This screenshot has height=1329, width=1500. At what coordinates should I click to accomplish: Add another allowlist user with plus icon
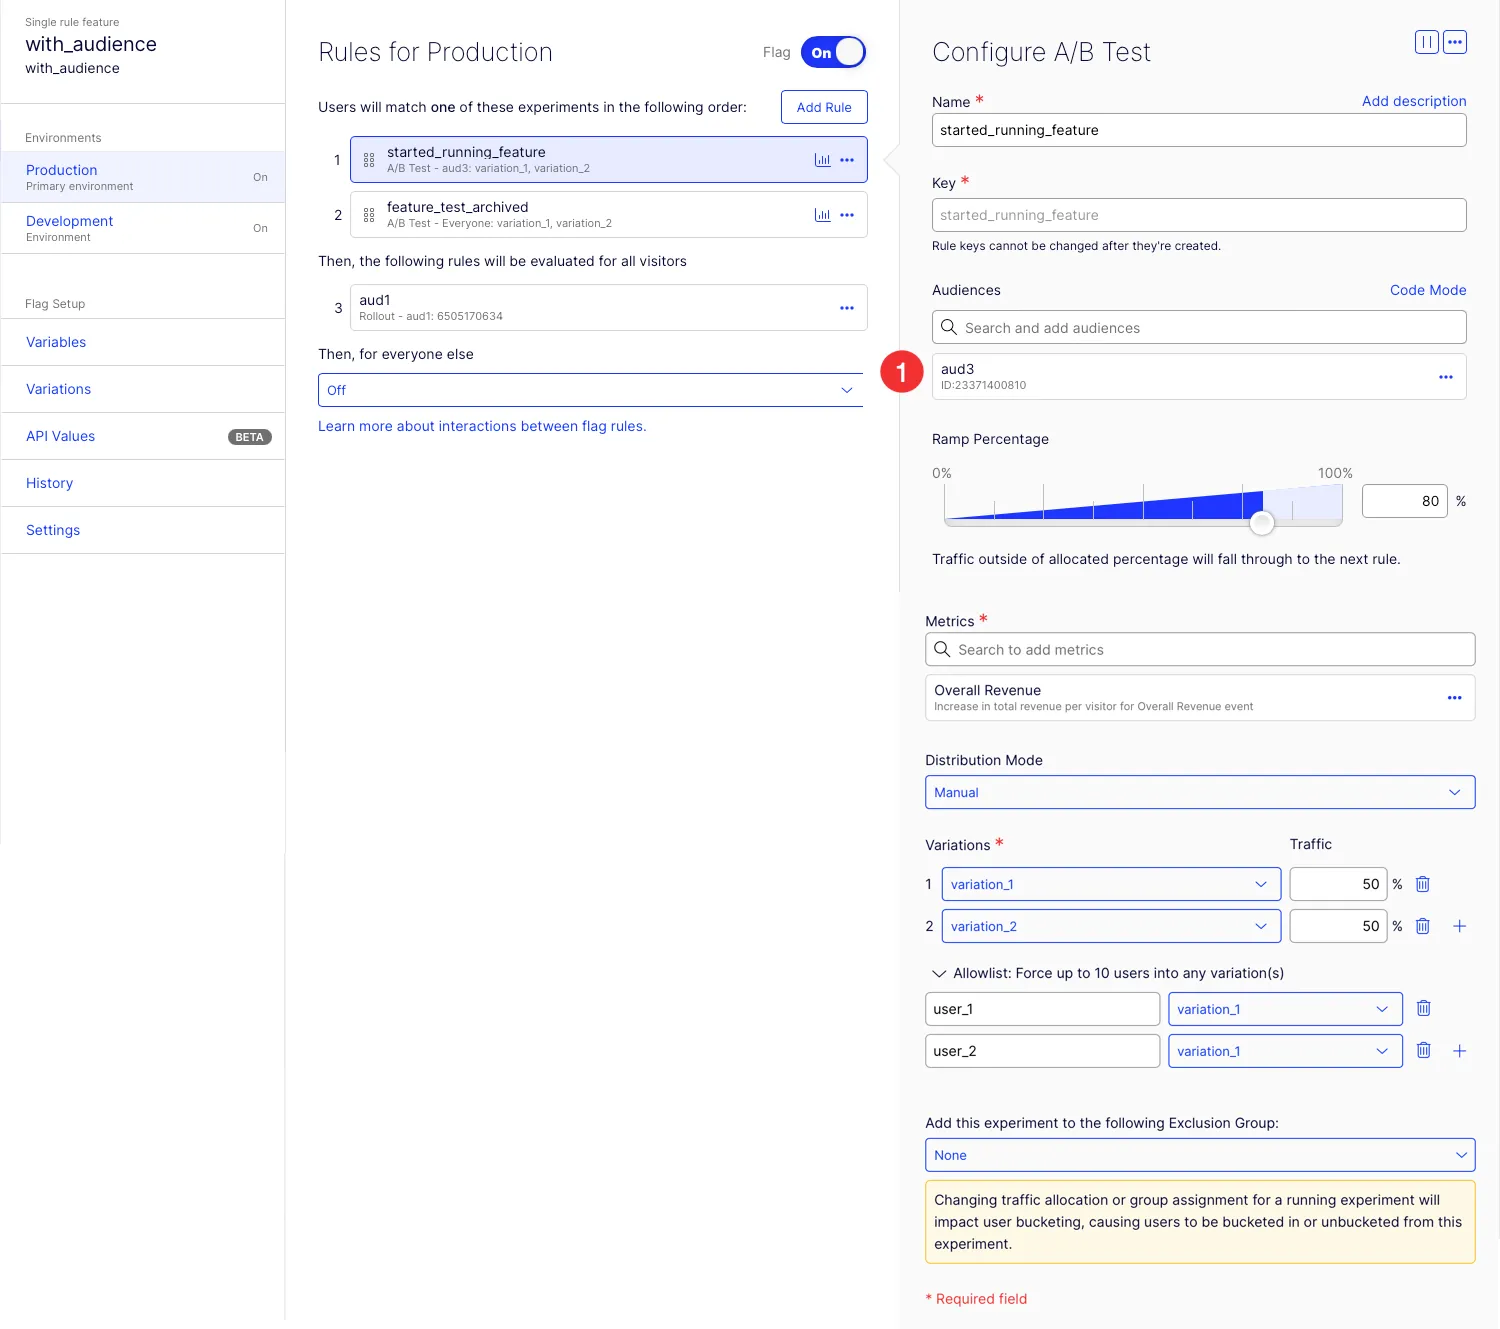pos(1459,1051)
